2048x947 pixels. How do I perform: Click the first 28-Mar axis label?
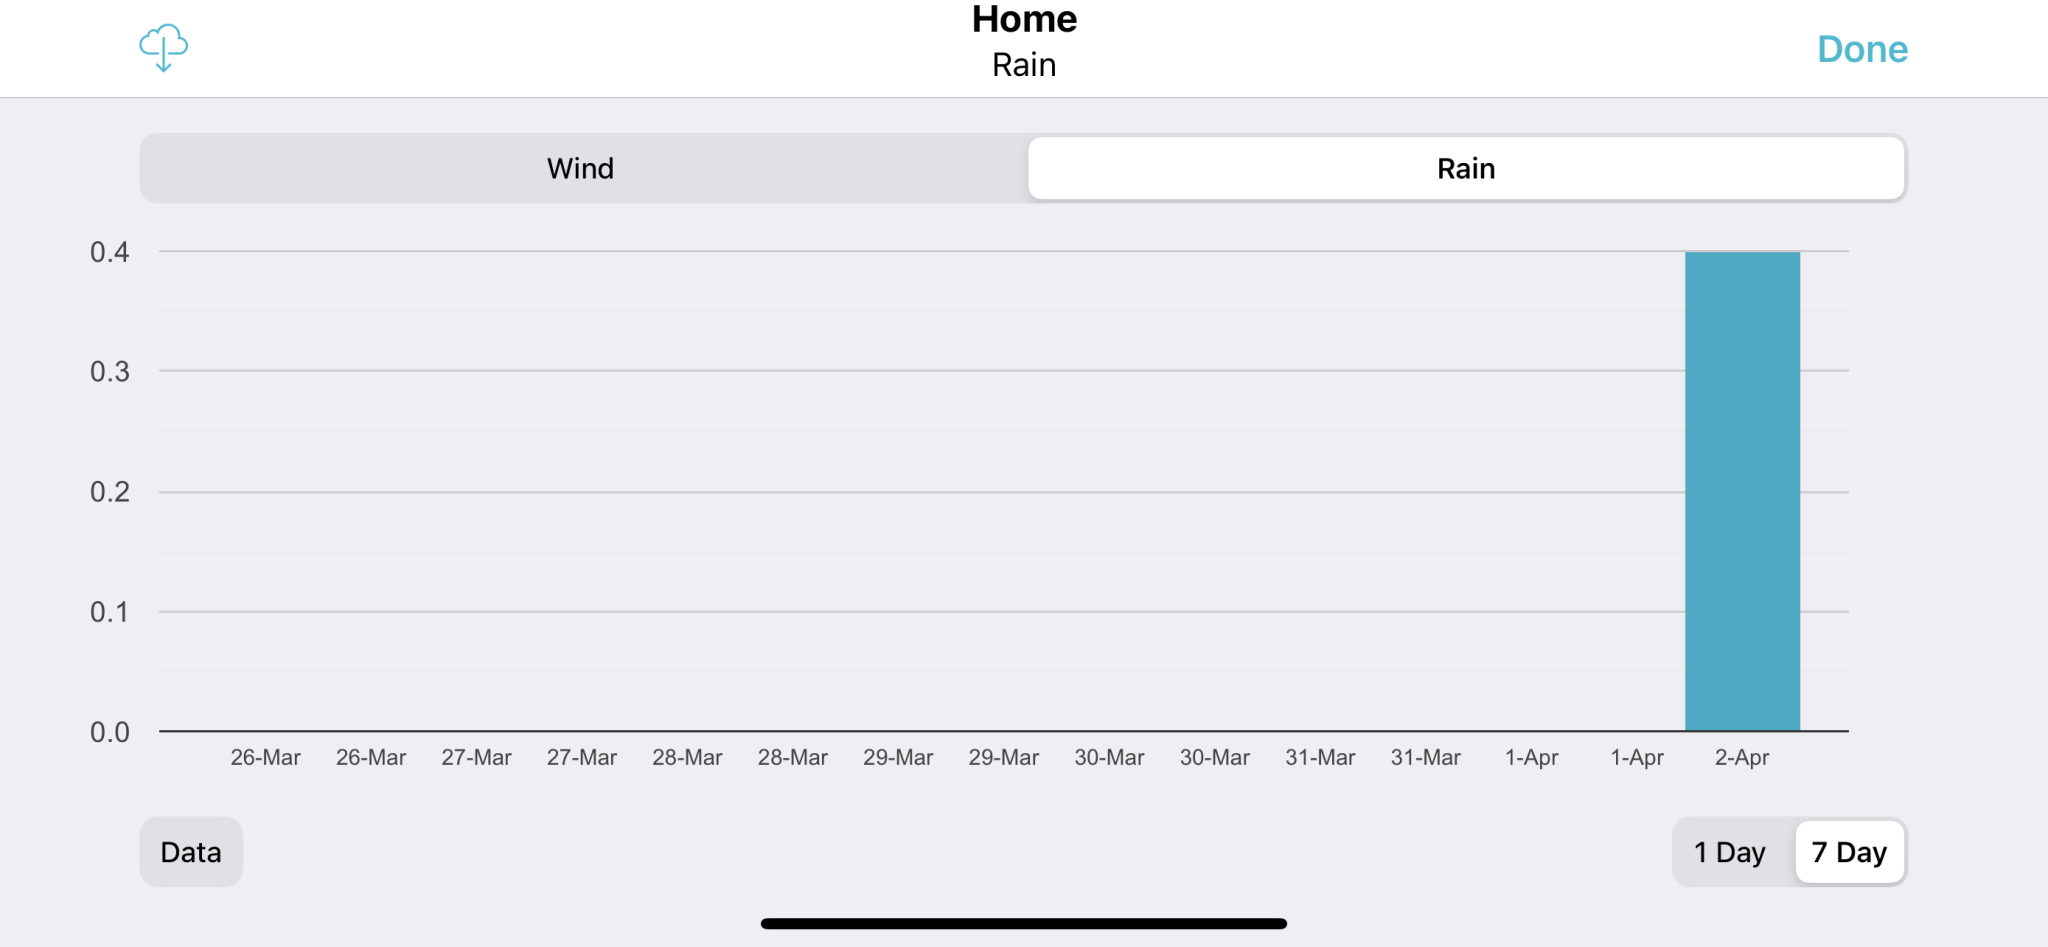tap(687, 758)
